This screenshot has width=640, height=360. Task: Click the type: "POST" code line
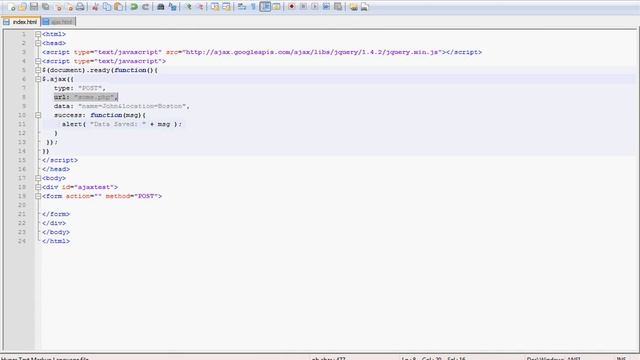pyautogui.click(x=80, y=88)
